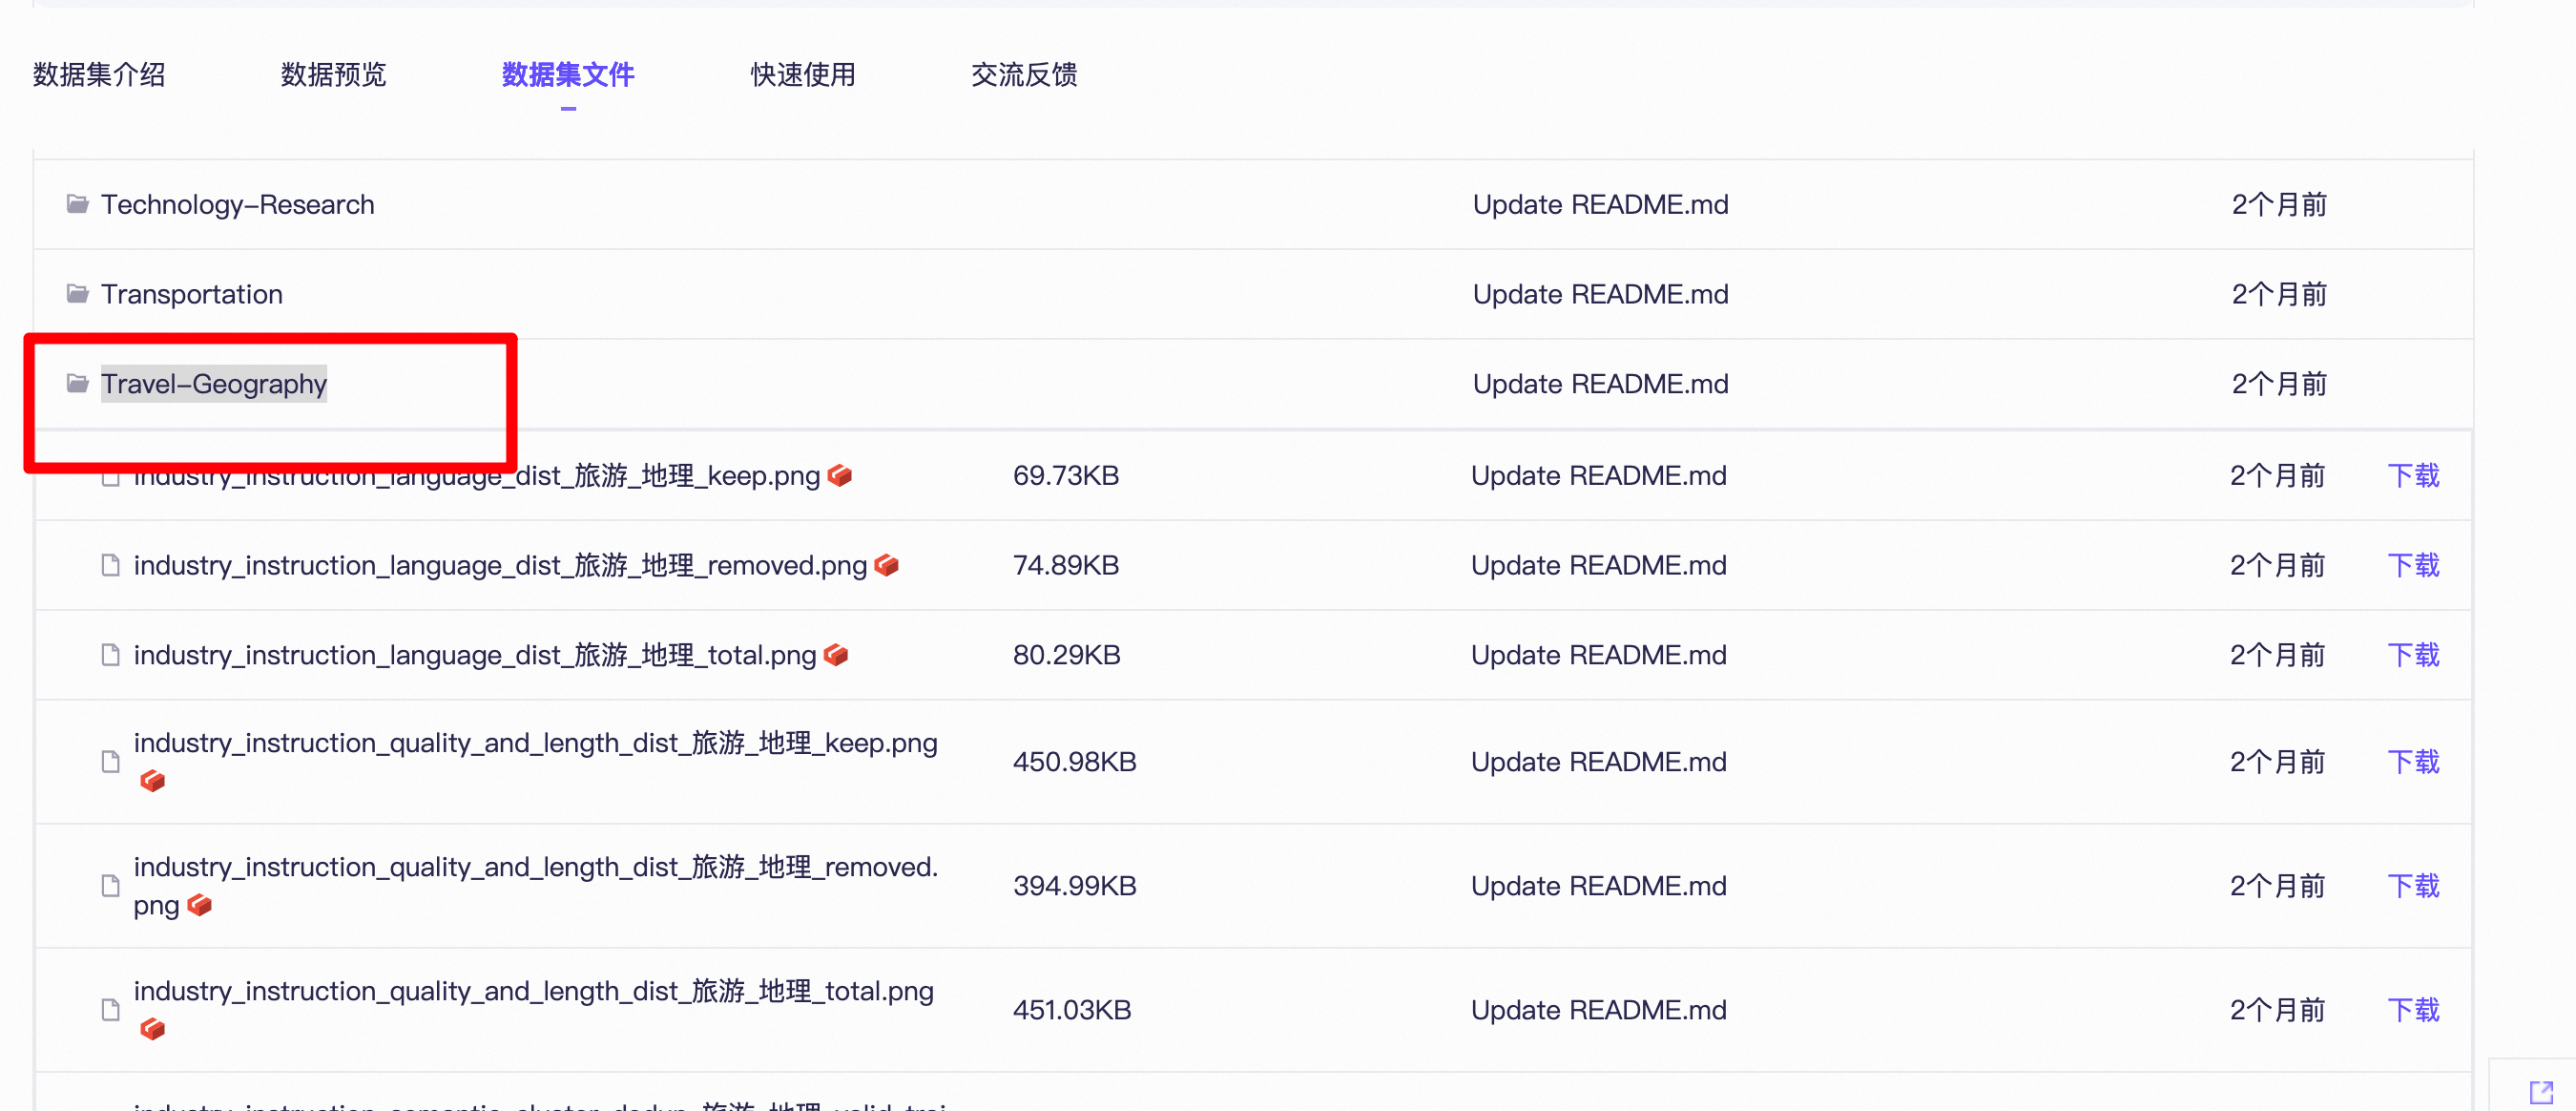Collapse the Travel-Geography folder
Screen dimensions: 2576x1111
click(213, 384)
